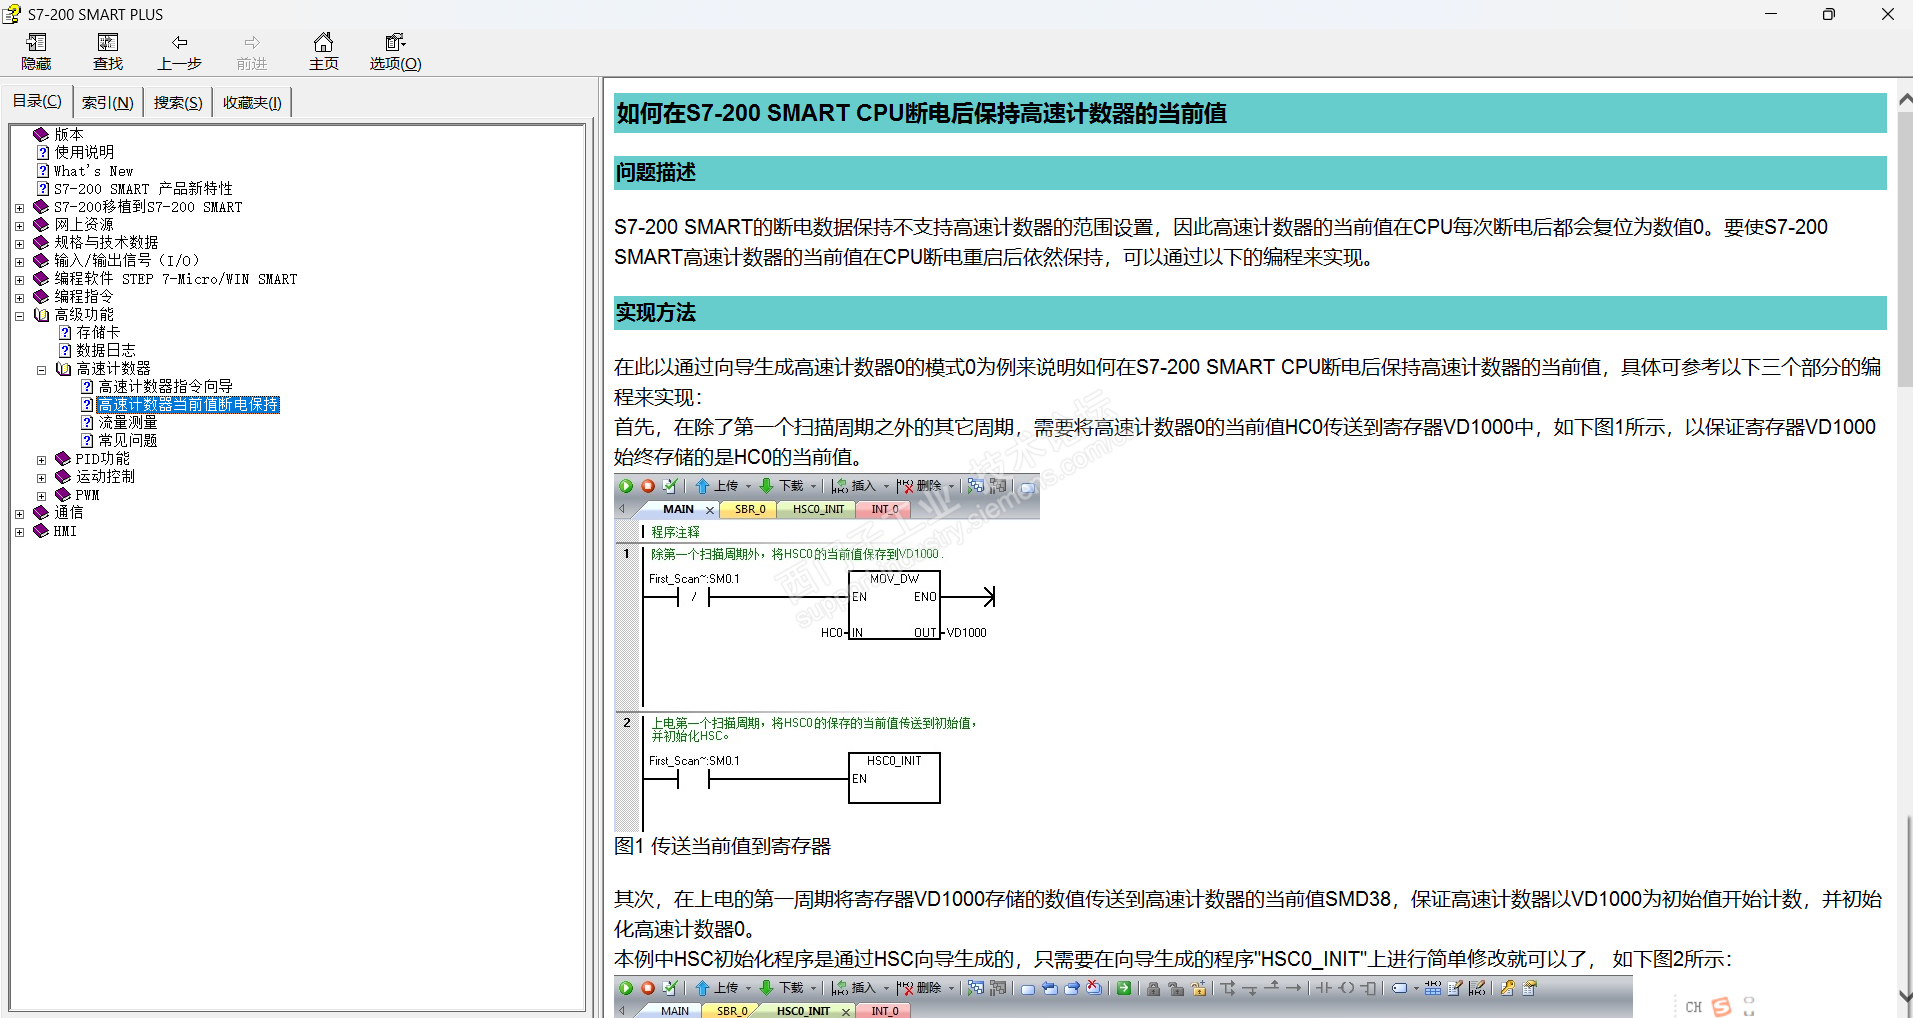
Task: Click the topic icon beside What's New
Action: (43, 170)
